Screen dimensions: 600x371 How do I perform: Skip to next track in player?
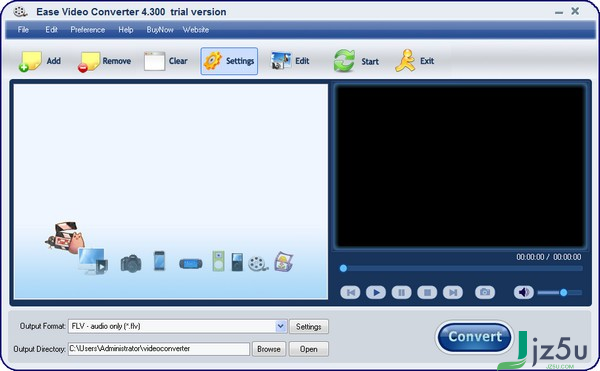(453, 293)
